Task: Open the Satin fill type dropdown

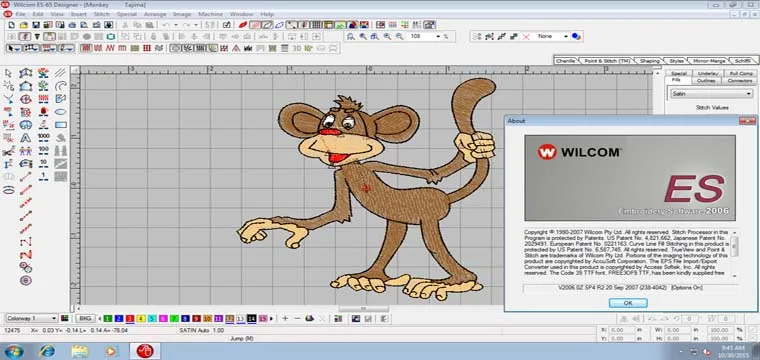Action: click(x=712, y=94)
